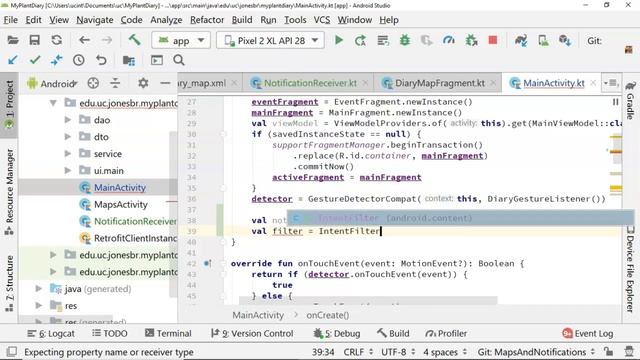Click Attach Debugger to Android Process icon

(x=471, y=40)
